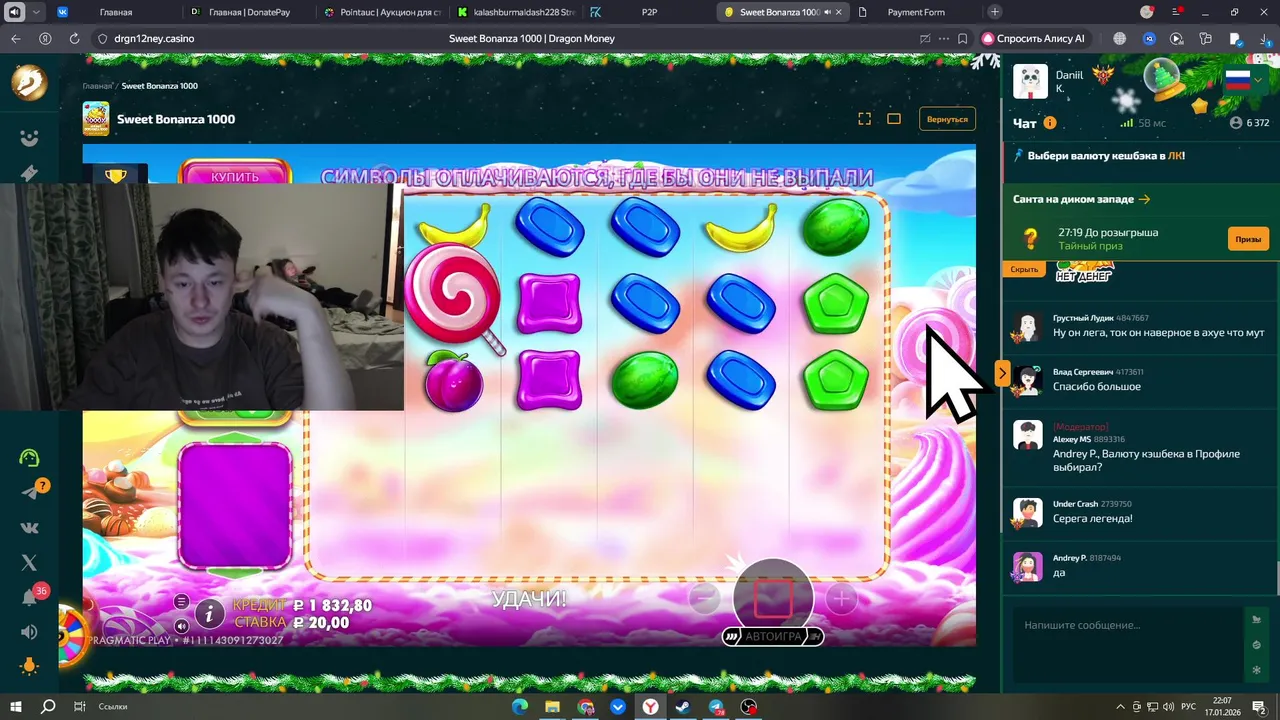Click the Sweet Bonanza 1000 game thumbnail
Screen dimensions: 1280x720
(x=96, y=119)
